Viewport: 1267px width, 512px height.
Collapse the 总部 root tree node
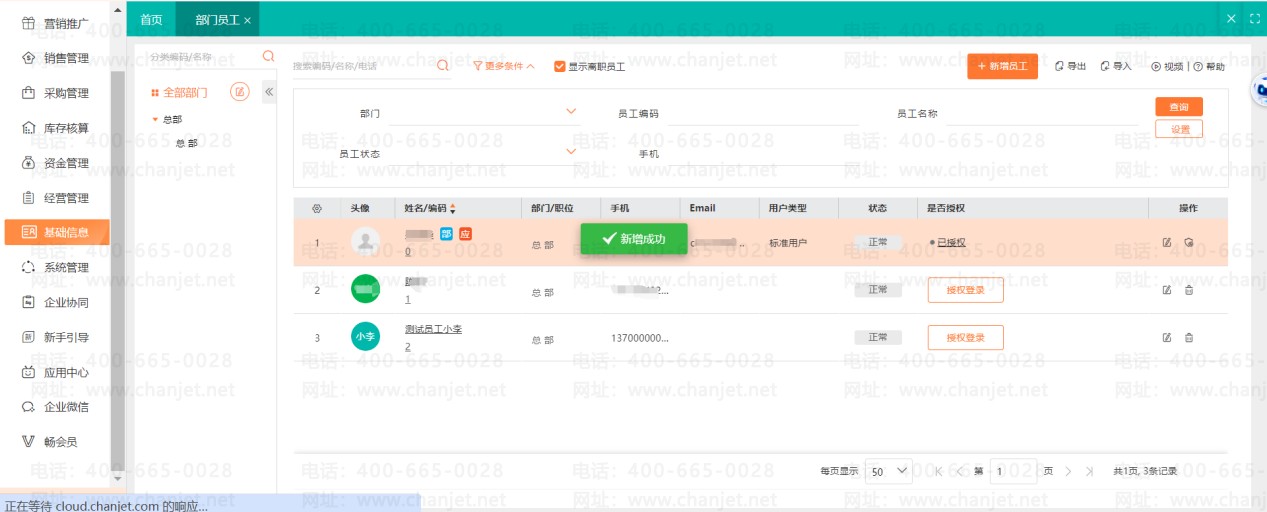[x=155, y=119]
